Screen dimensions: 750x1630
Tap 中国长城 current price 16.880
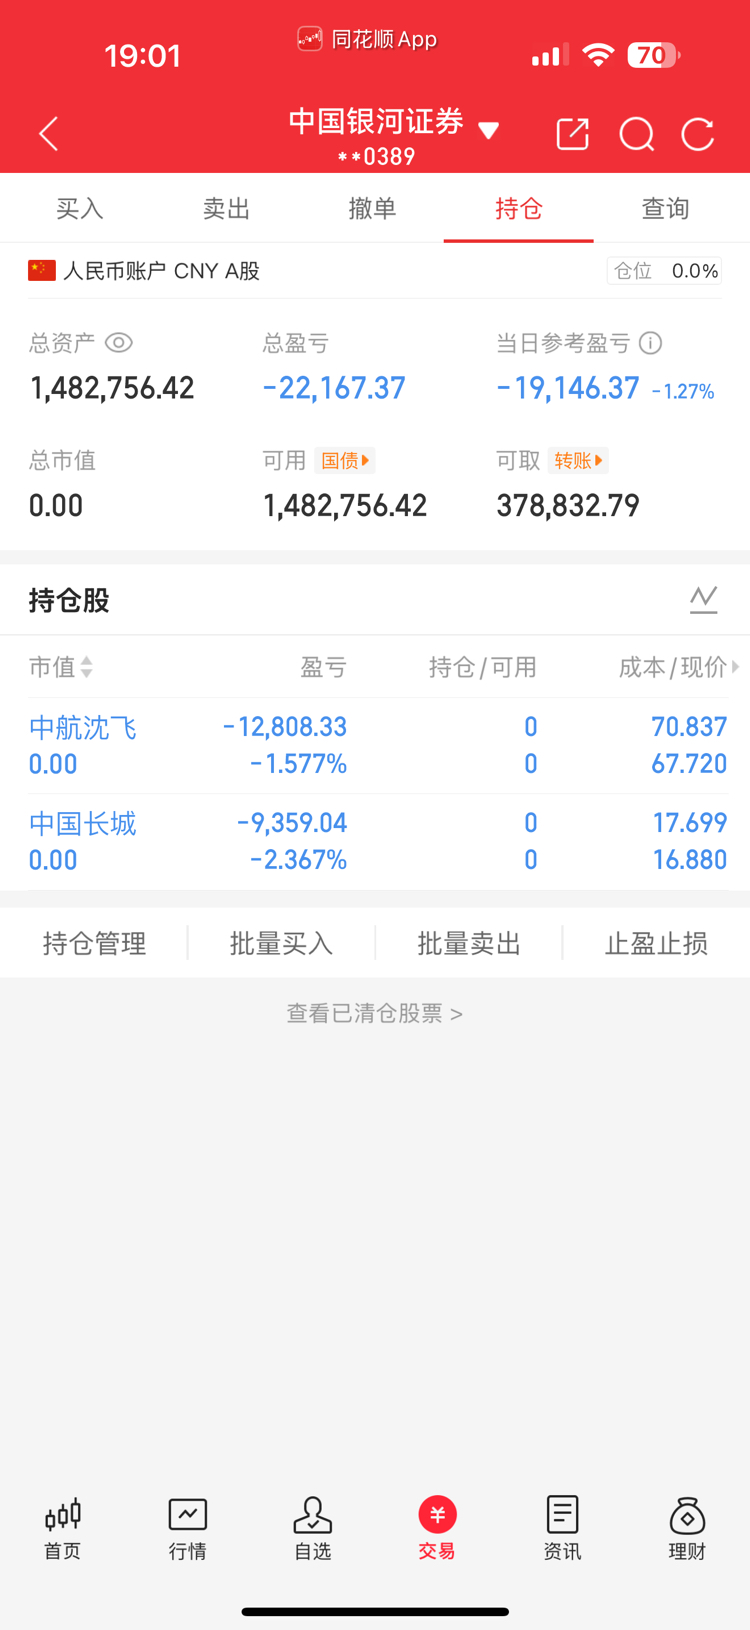[689, 860]
